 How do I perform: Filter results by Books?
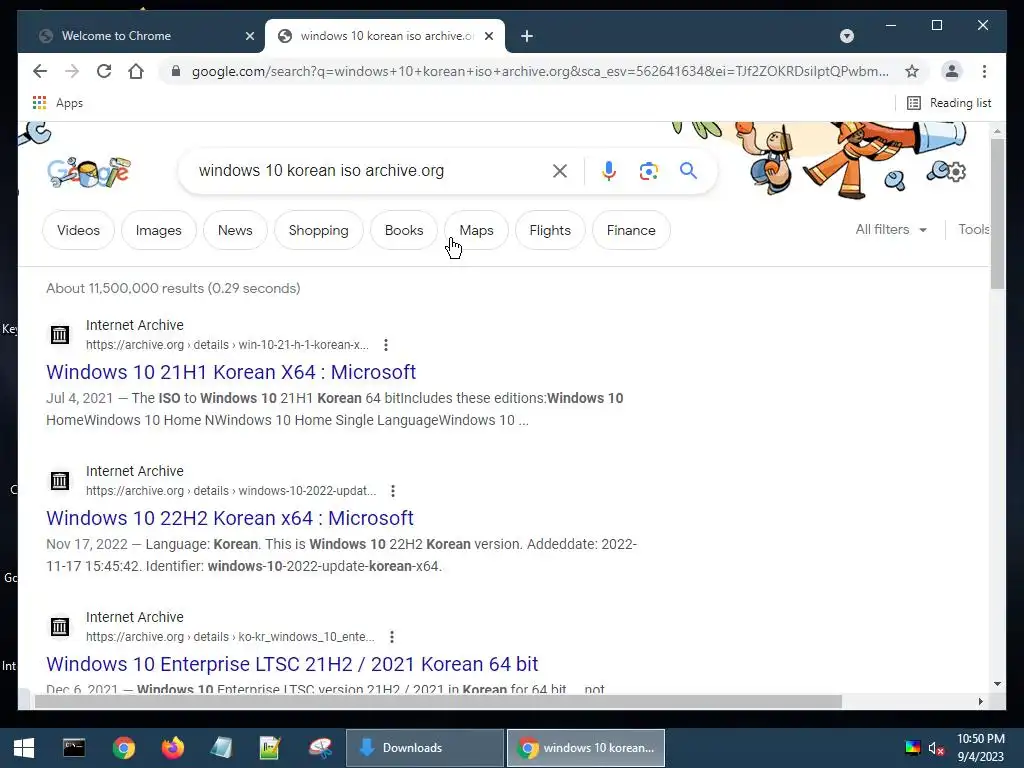click(404, 230)
